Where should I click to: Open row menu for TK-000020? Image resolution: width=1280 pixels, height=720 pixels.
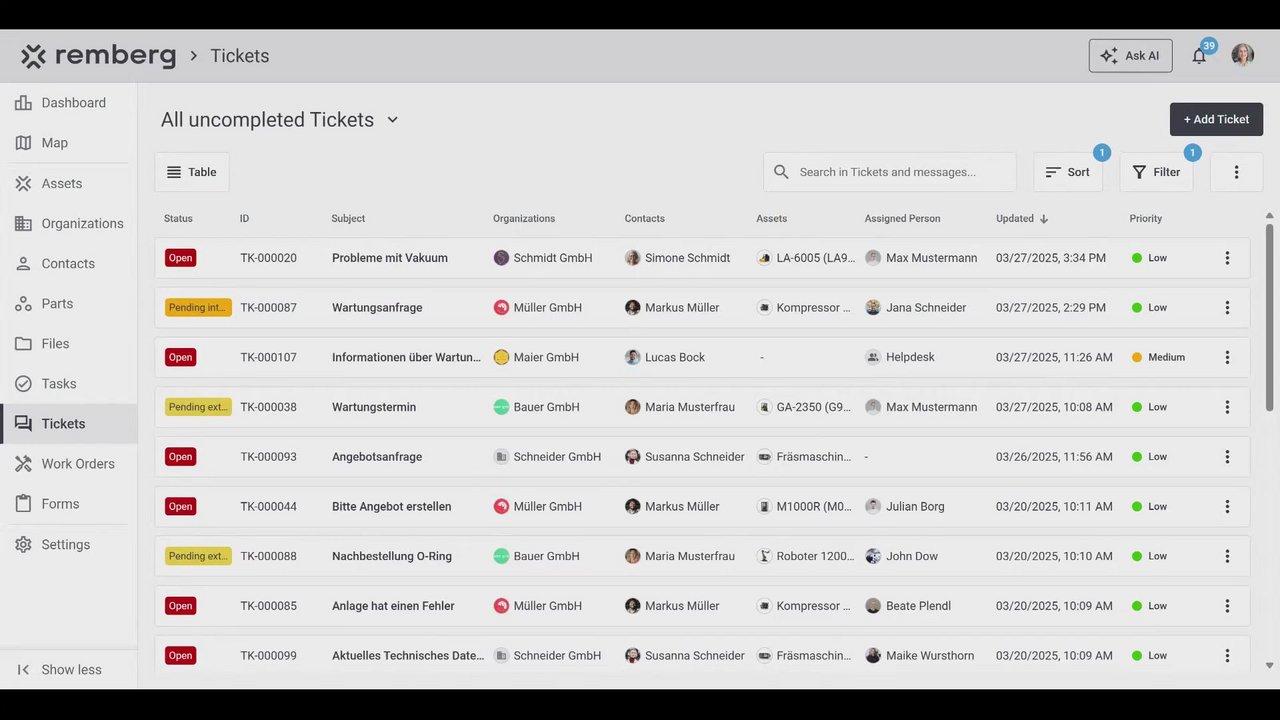[x=1227, y=258]
